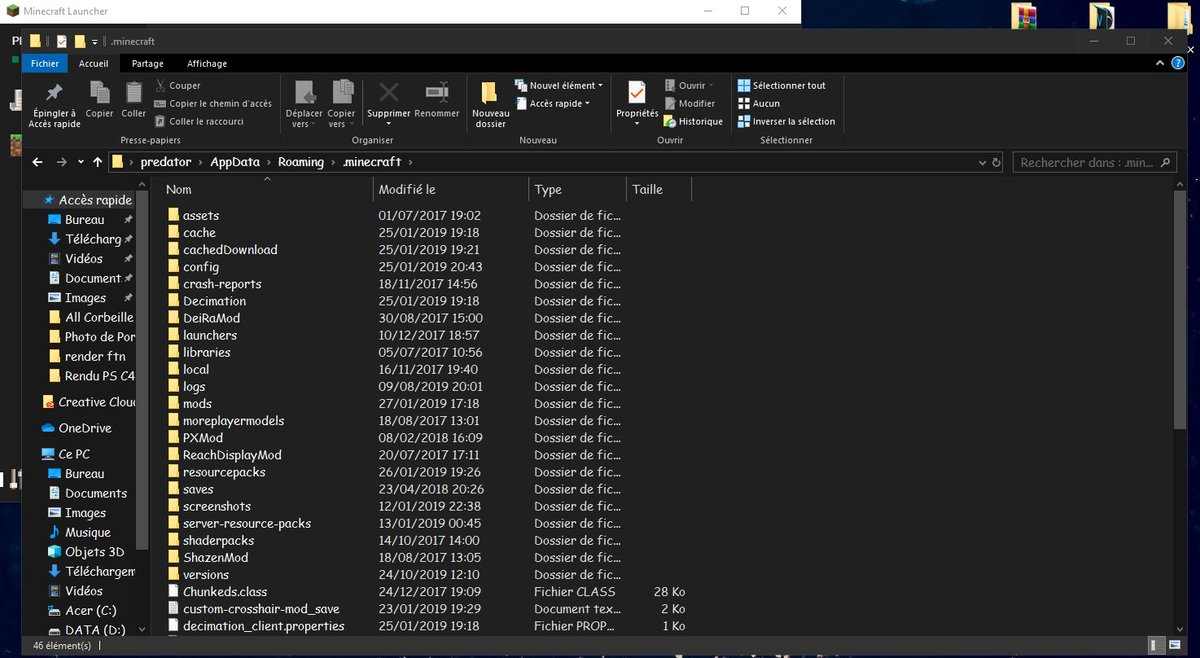Image resolution: width=1200 pixels, height=658 pixels.
Task: Click predator in the address breadcrumb
Action: [166, 162]
